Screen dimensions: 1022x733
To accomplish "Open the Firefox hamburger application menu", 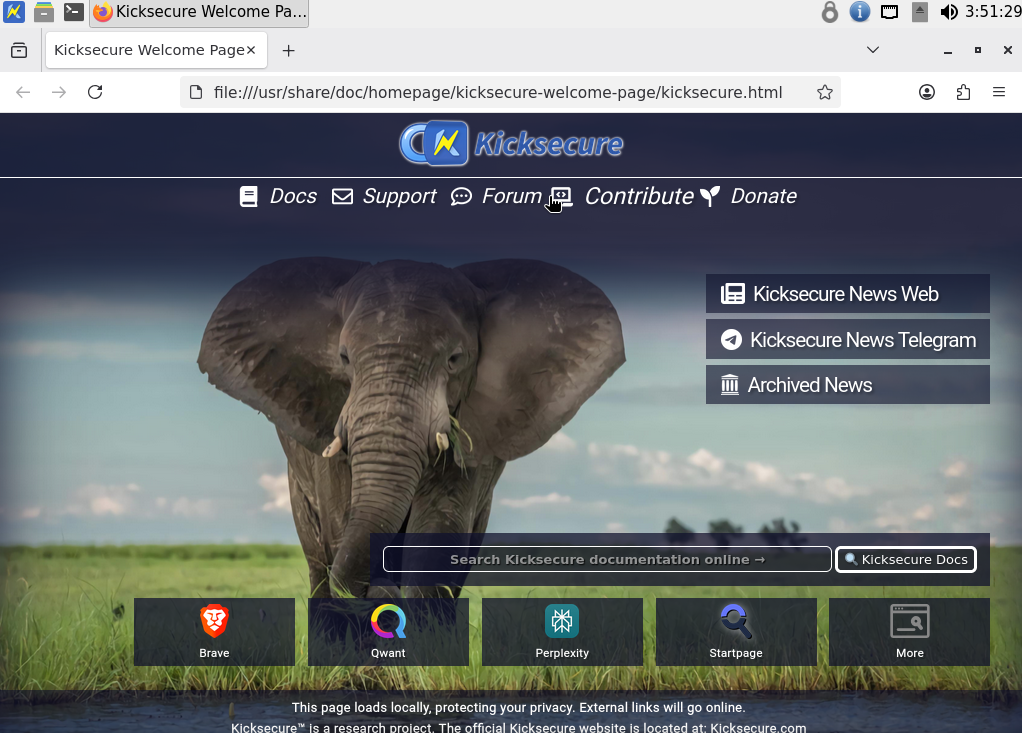I will pos(998,92).
